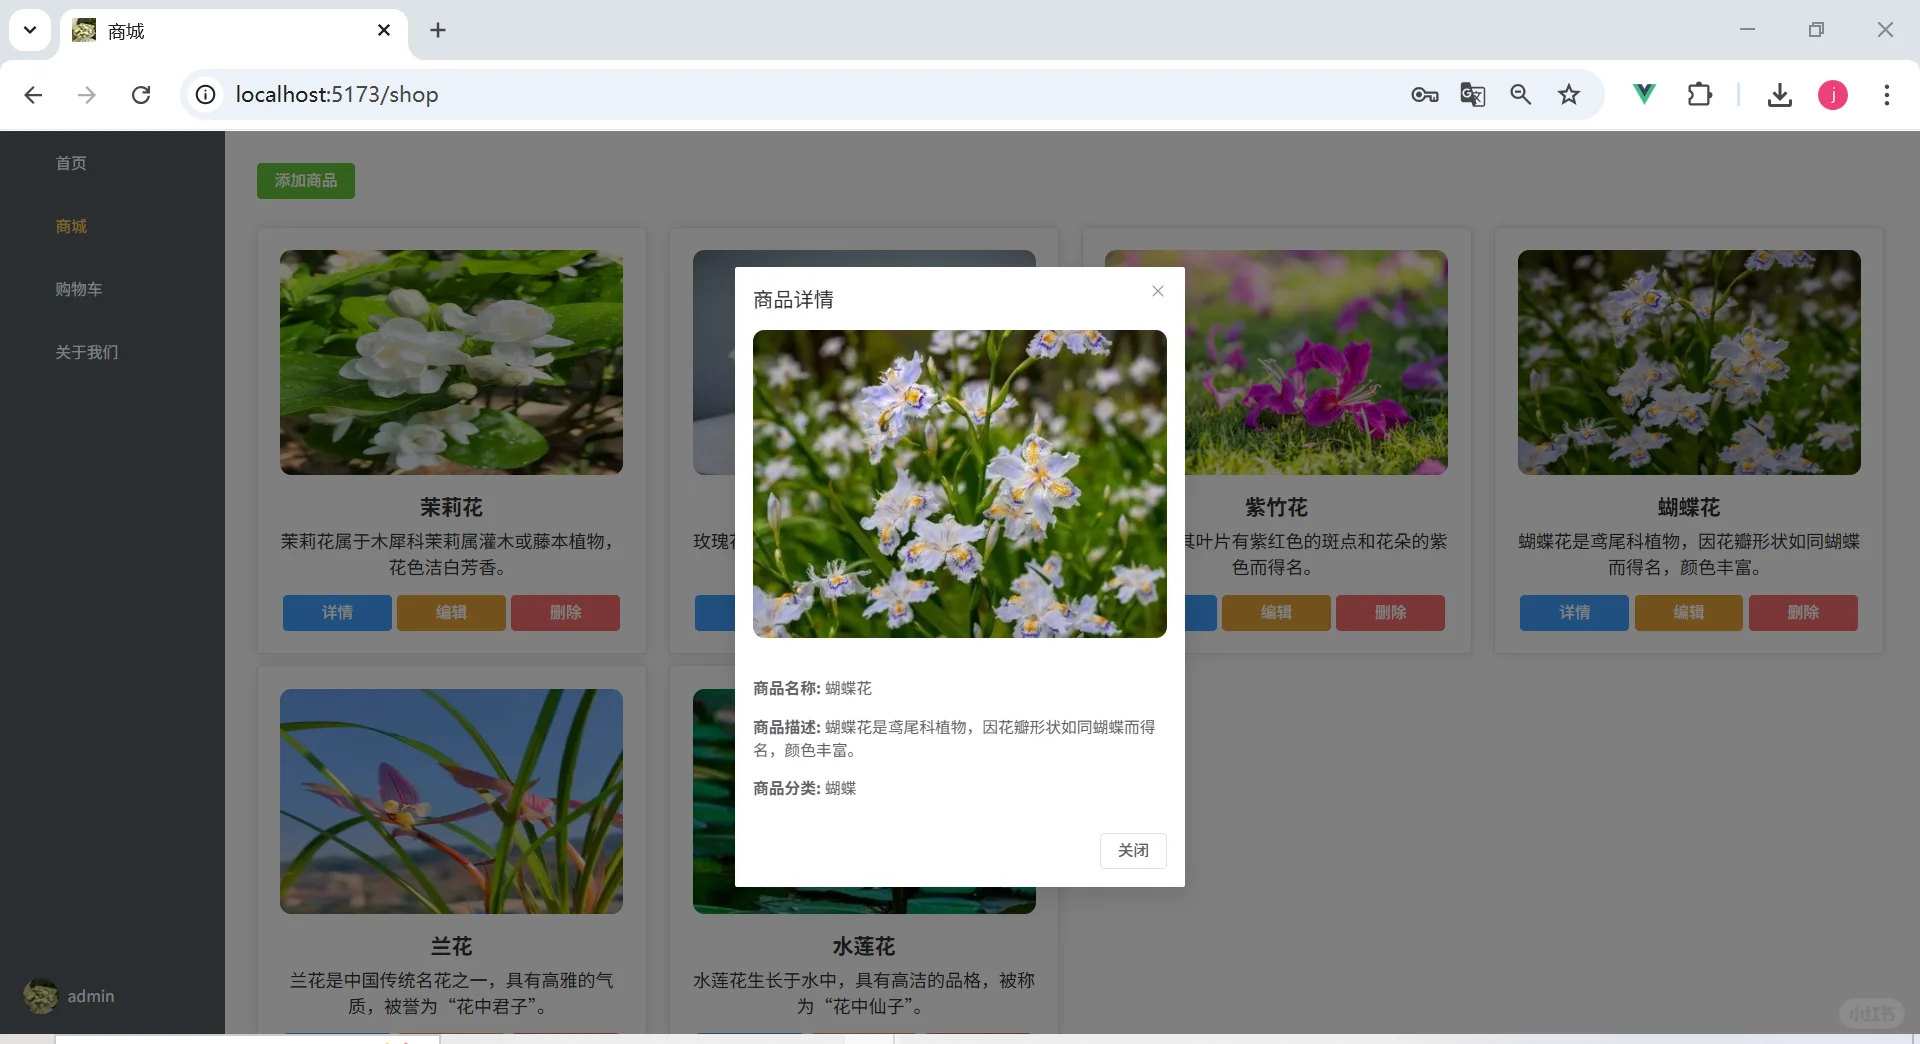
Task: Open the browser extensions puzzle icon
Action: click(1701, 94)
